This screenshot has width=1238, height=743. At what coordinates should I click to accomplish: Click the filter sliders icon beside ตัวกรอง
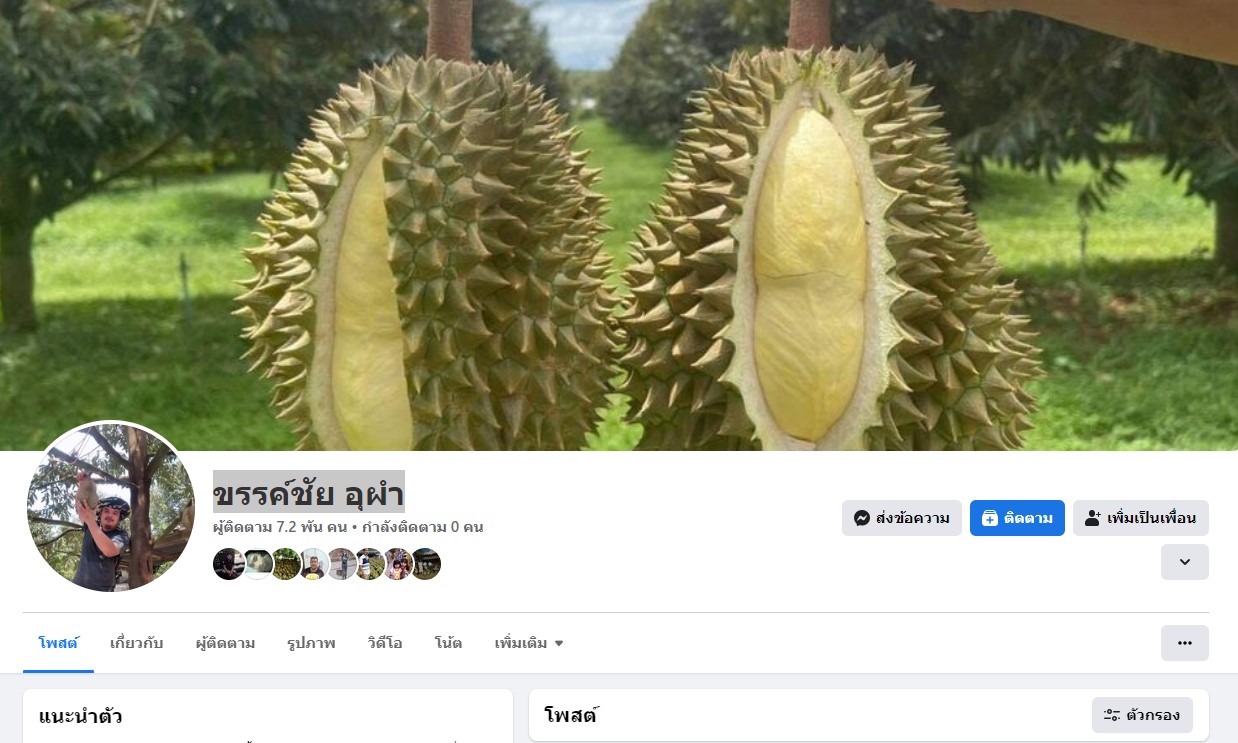click(1112, 715)
